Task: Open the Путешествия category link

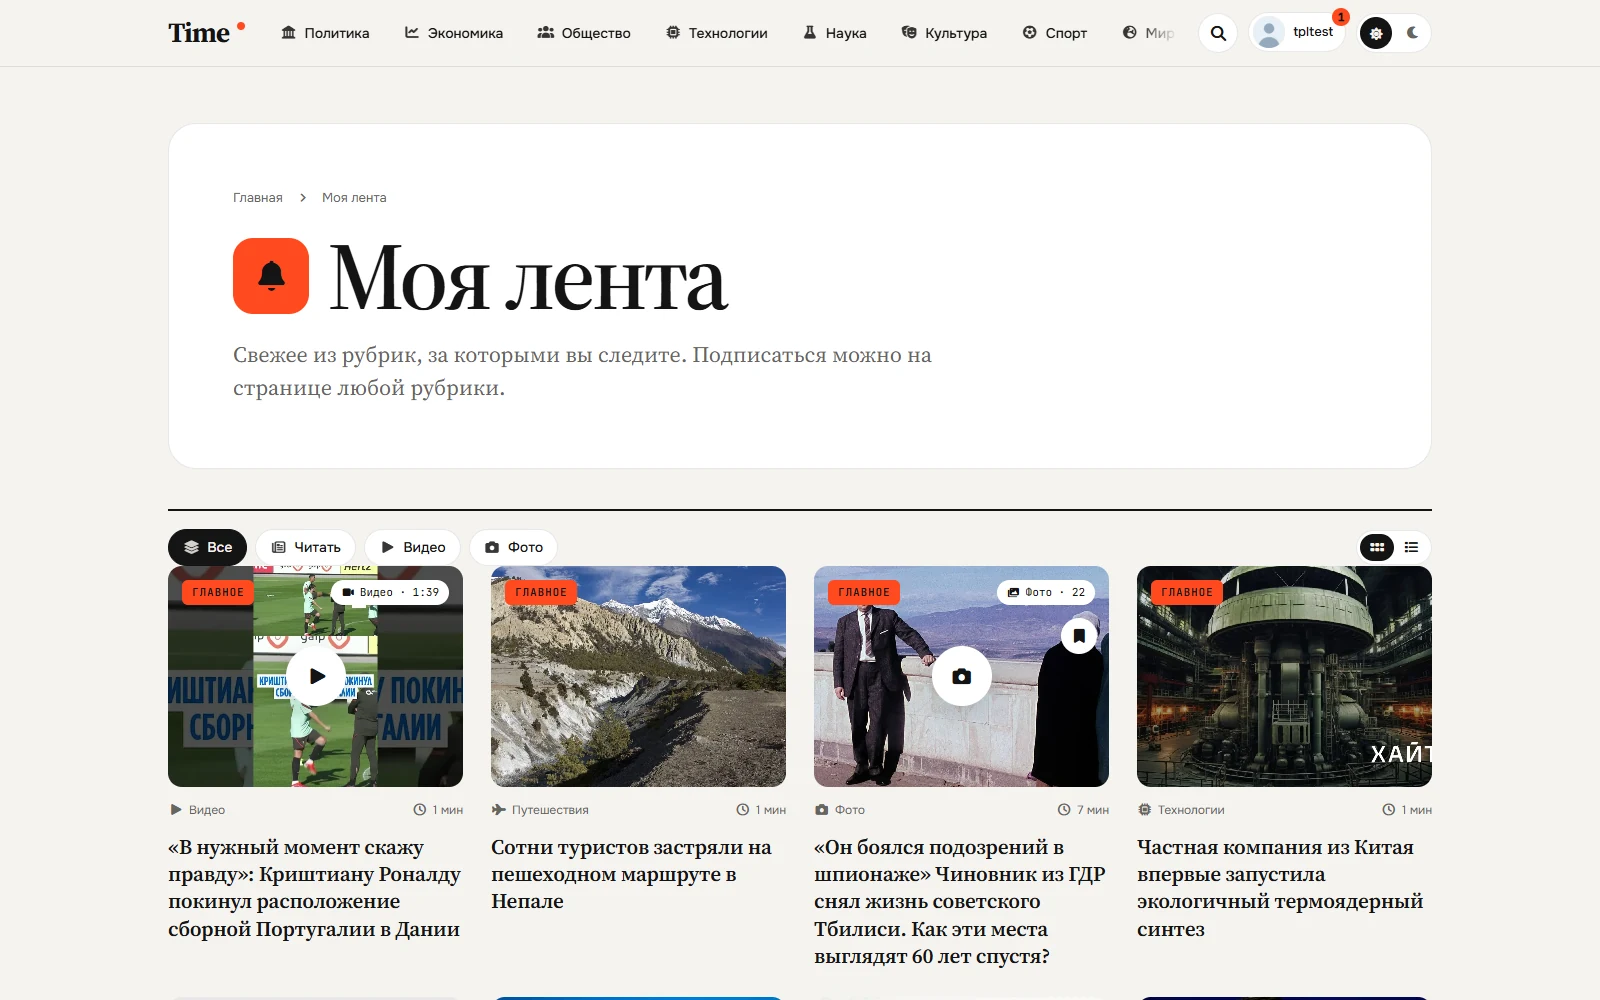Action: (540, 810)
